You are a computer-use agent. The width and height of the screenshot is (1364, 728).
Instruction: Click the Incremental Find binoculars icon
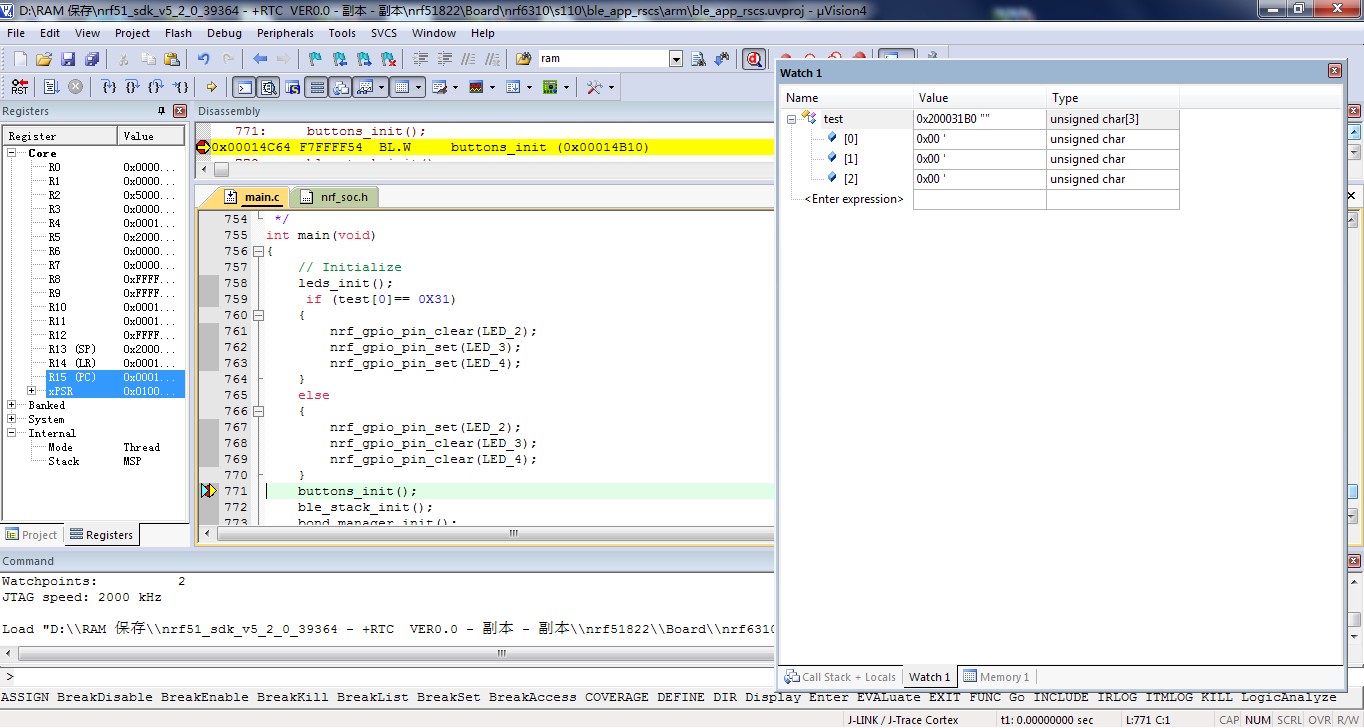click(723, 59)
